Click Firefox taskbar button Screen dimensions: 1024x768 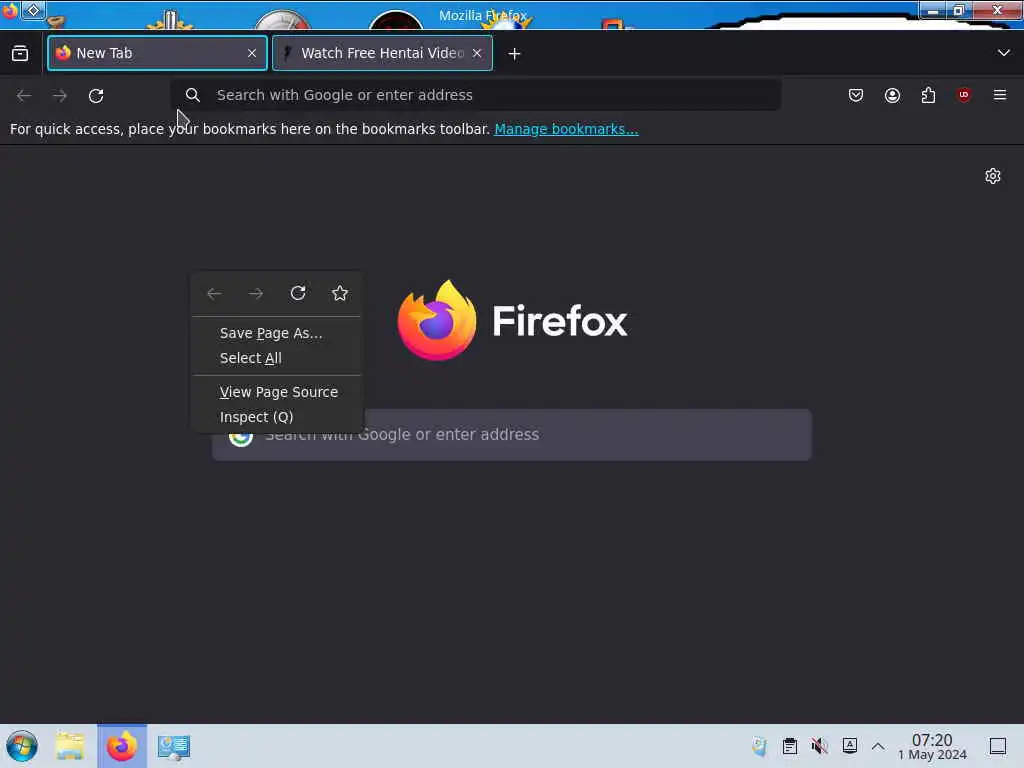[122, 746]
